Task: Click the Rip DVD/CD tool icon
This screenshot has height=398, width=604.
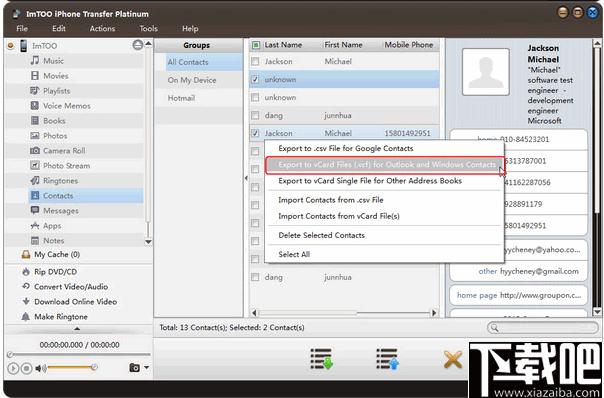Action: pyautogui.click(x=26, y=272)
